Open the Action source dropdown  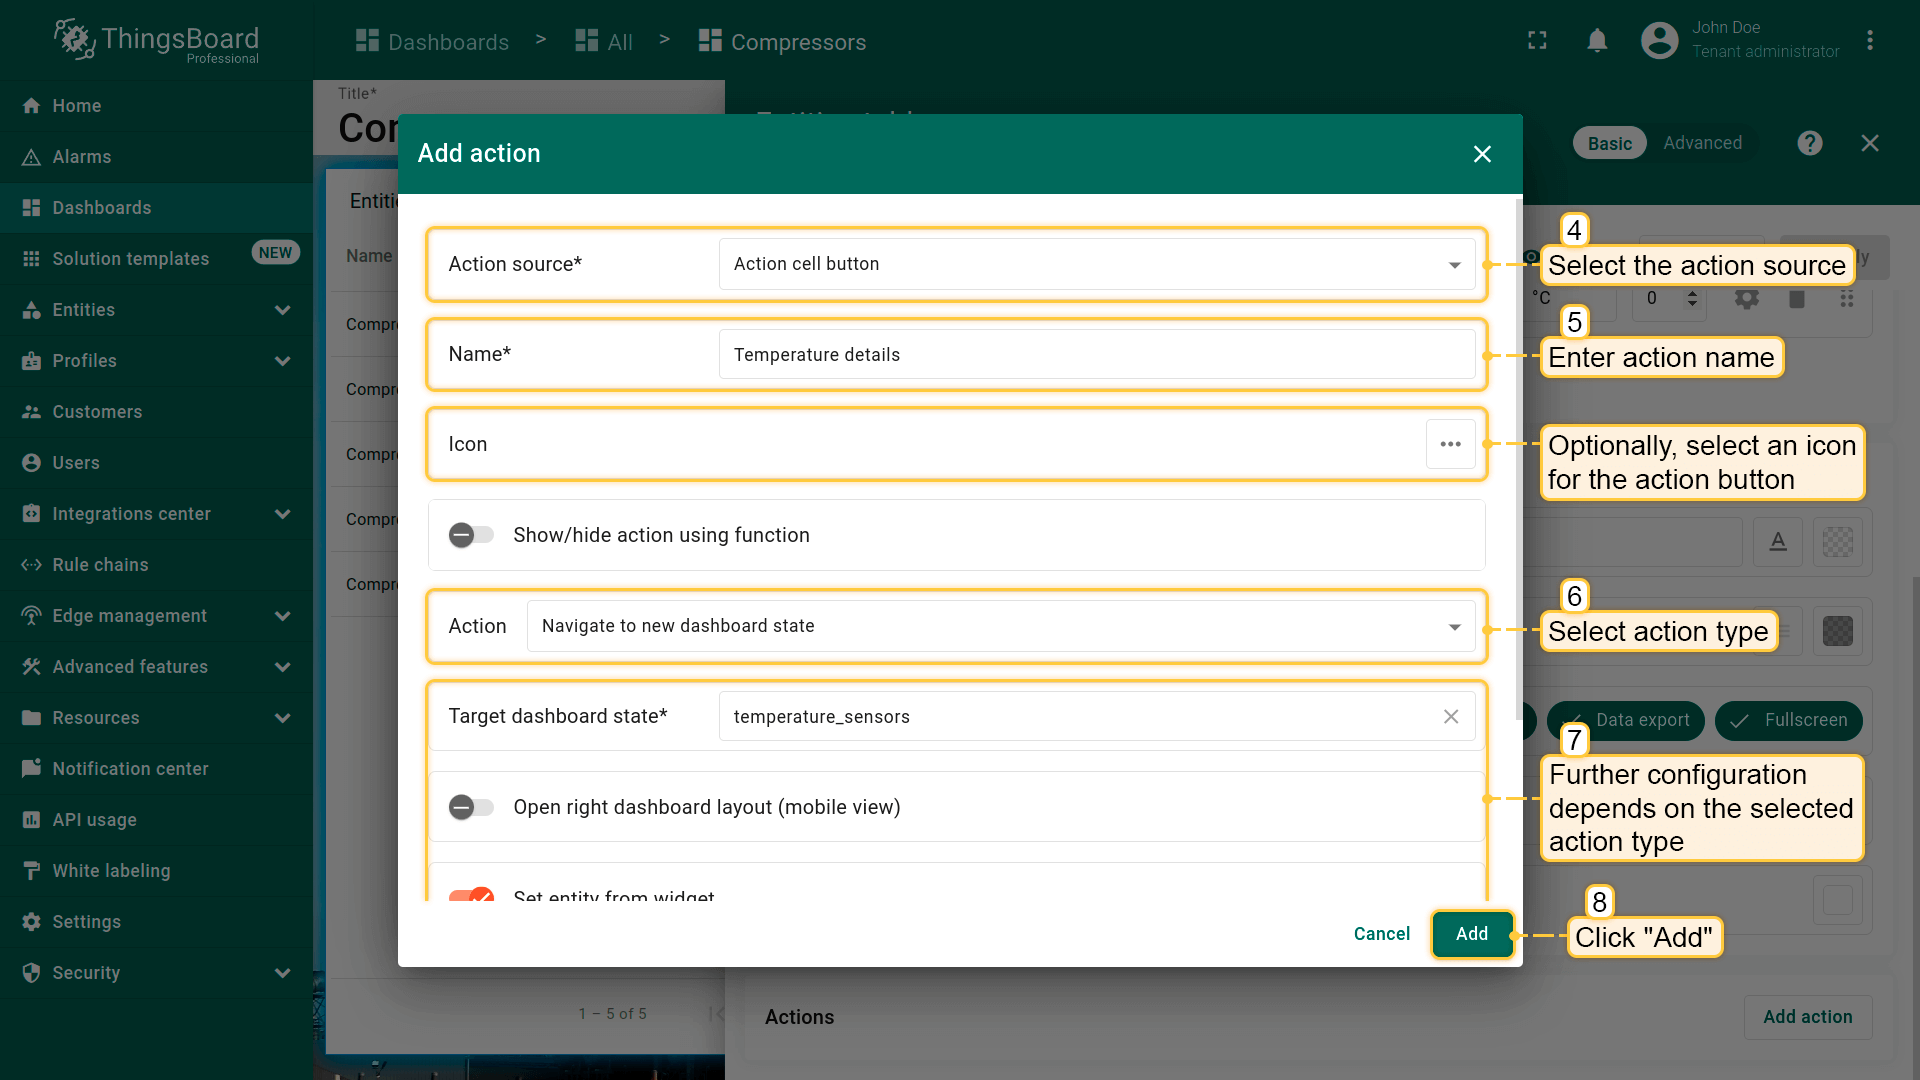[x=1096, y=264]
